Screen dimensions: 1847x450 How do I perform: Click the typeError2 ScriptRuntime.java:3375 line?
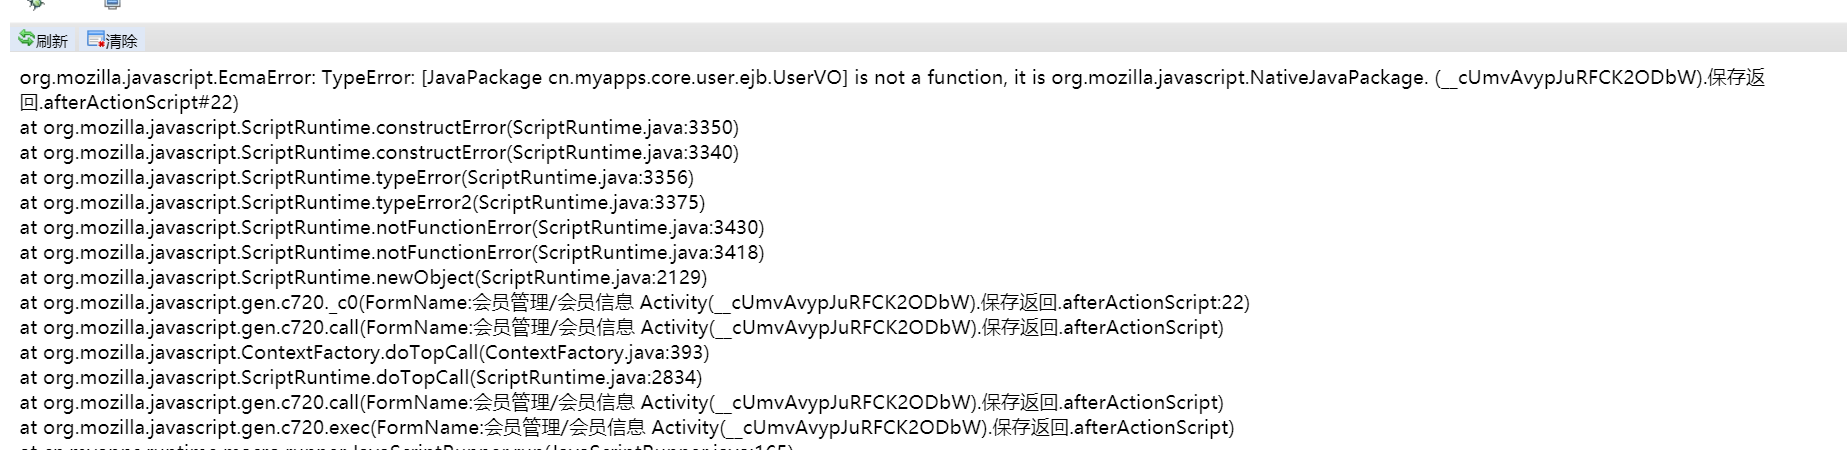[x=362, y=202]
